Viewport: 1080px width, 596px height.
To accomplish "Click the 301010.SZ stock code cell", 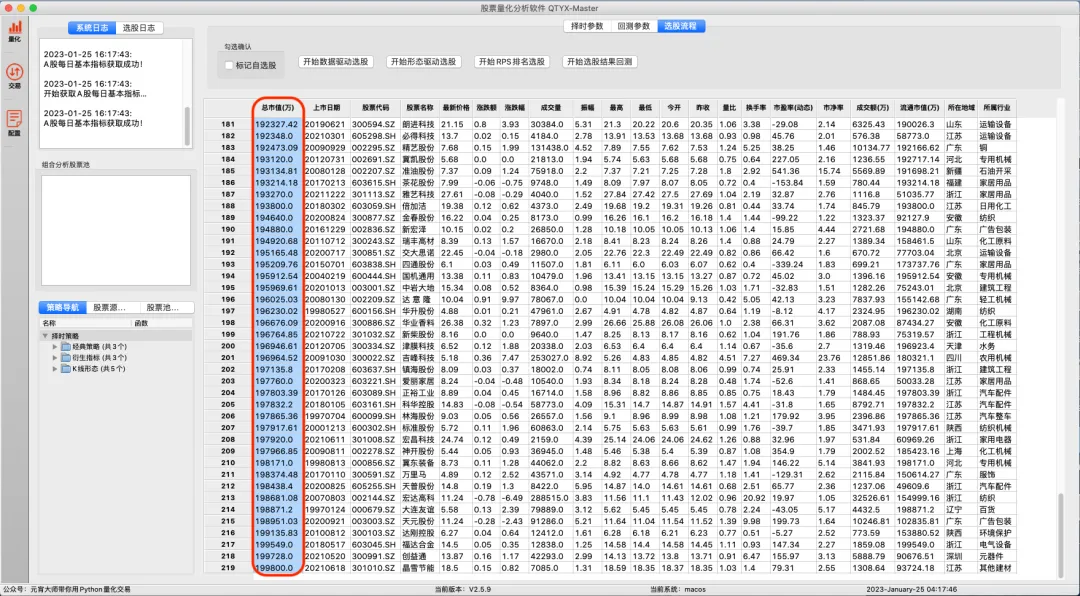I will [x=375, y=568].
